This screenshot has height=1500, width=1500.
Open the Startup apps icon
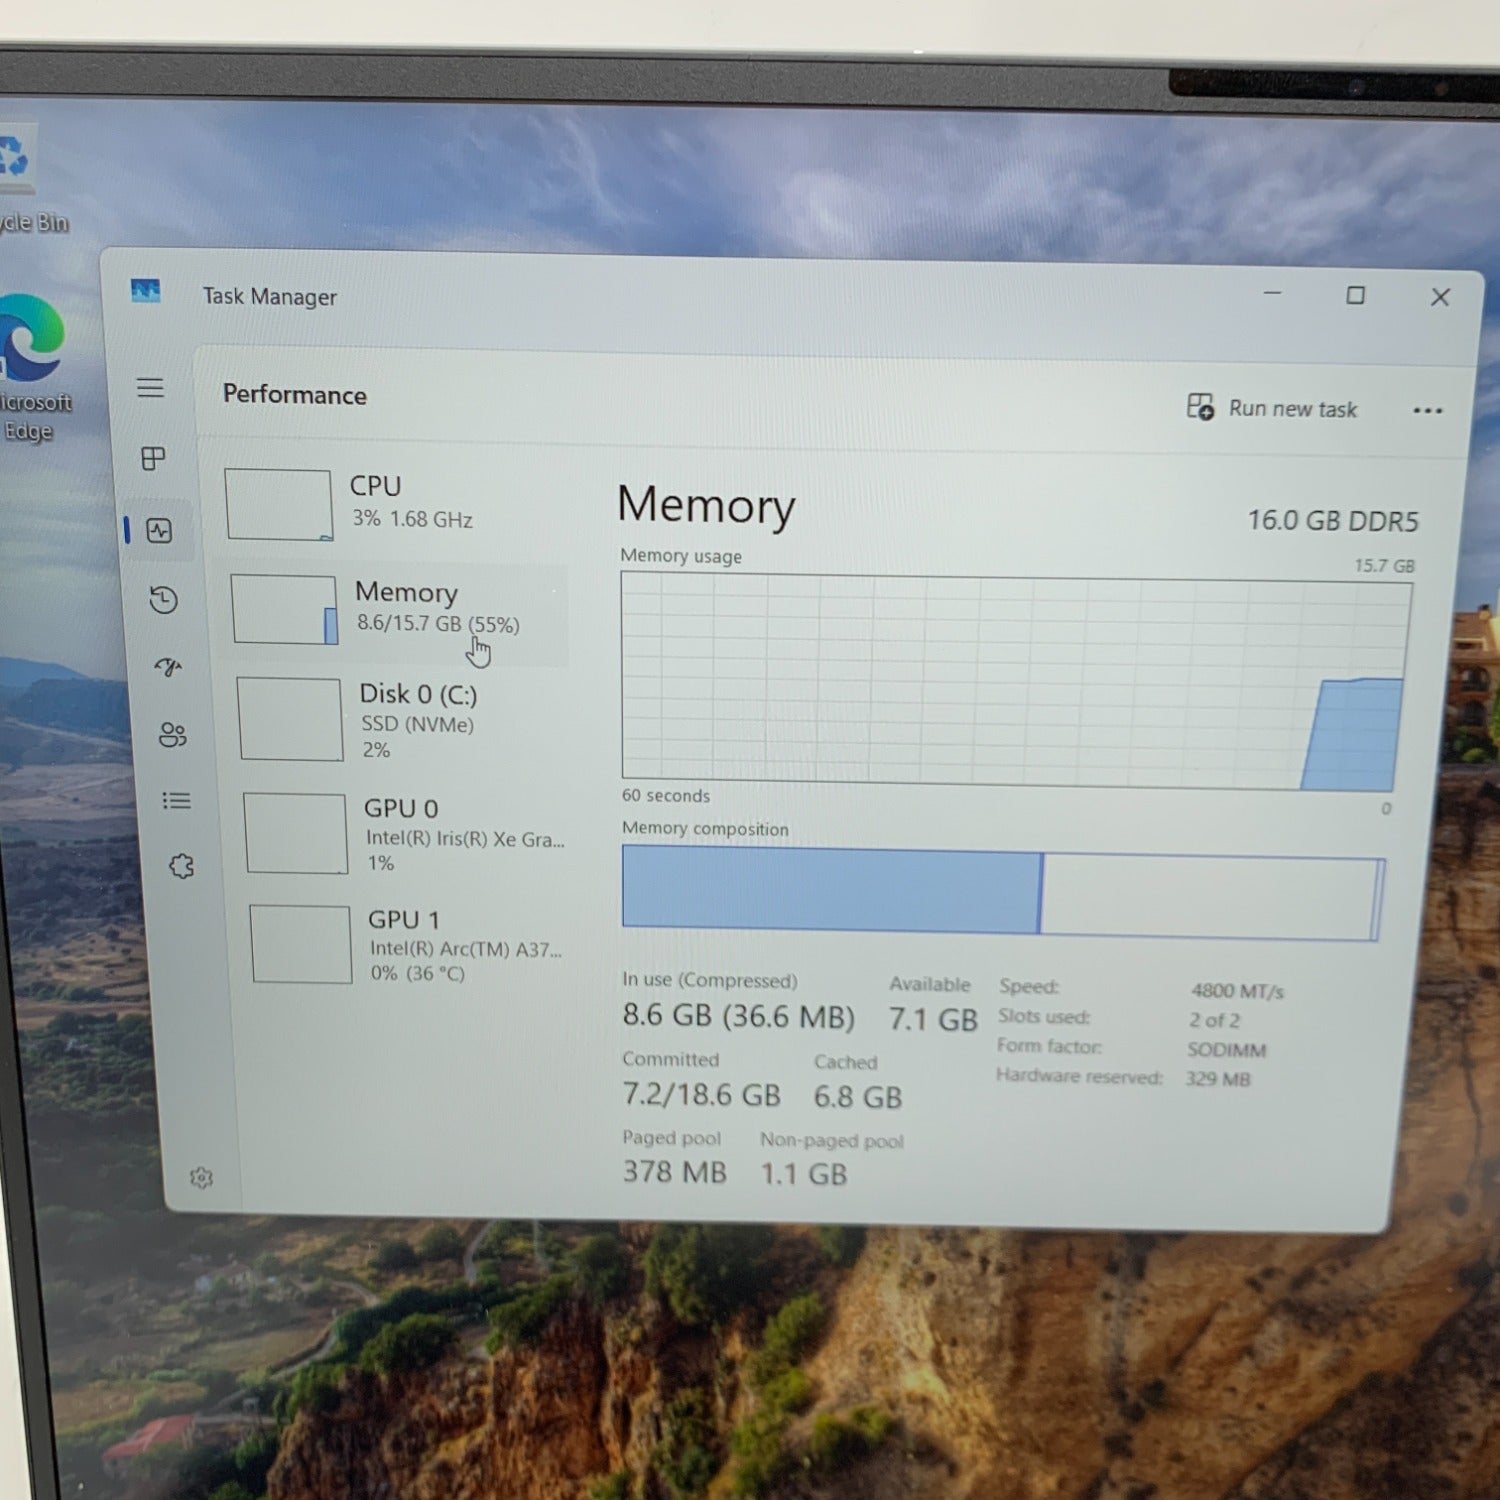[168, 667]
